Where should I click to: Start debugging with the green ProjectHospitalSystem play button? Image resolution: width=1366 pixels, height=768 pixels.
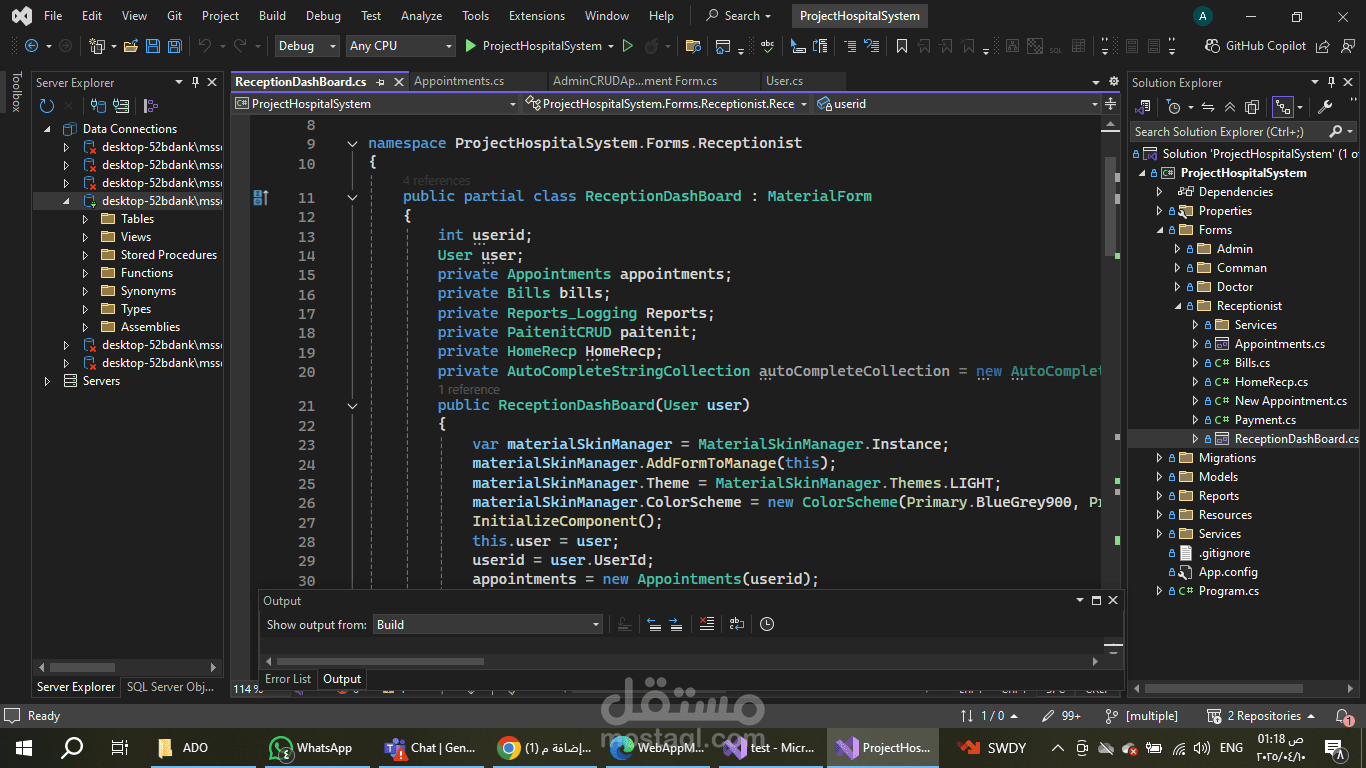533,46
